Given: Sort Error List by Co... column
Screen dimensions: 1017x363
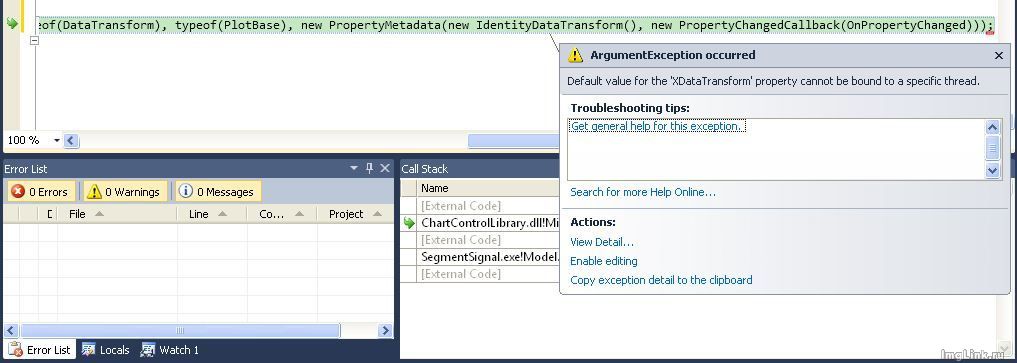Looking at the screenshot, I should click(282, 214).
